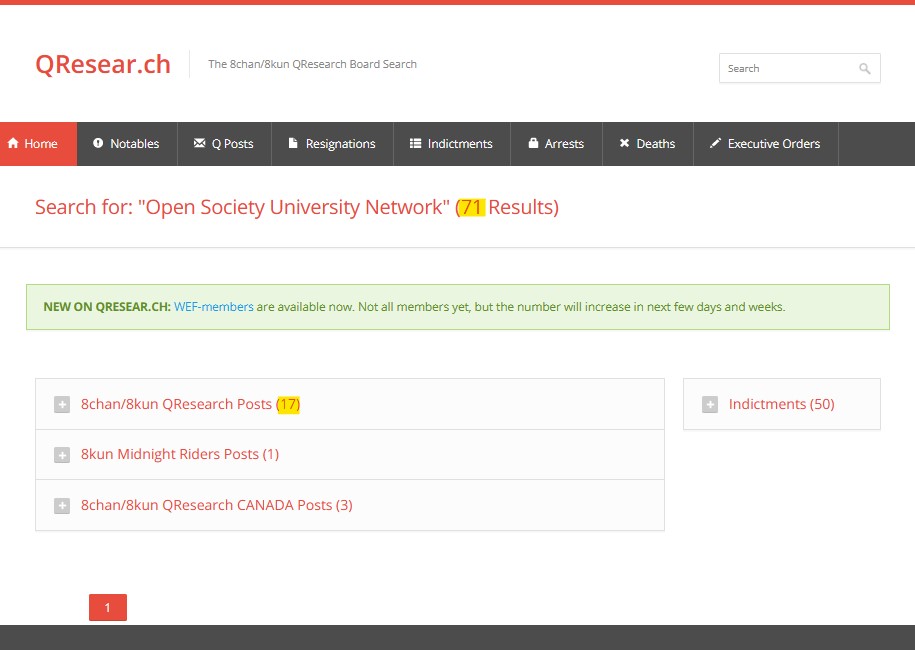The image size is (915, 650).
Task: Click the Executive Orders pencil icon
Action: point(715,143)
